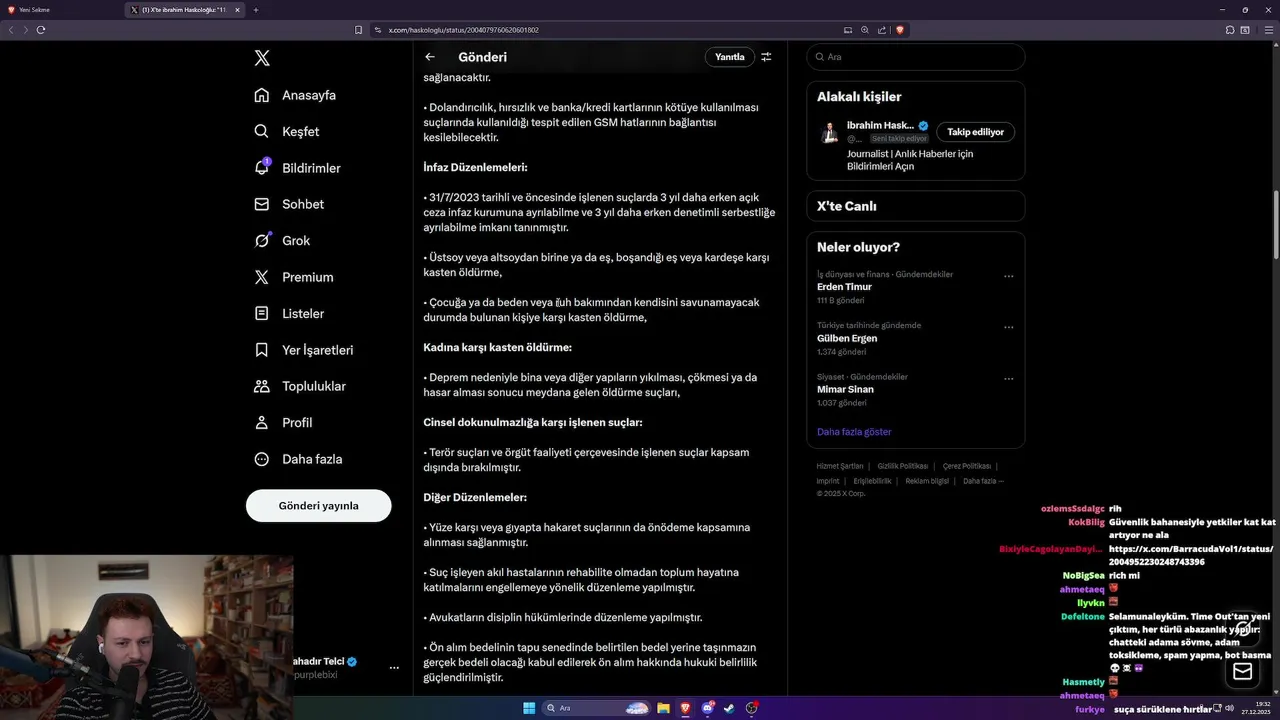Viewport: 1280px width, 720px height.
Task: Open X'te Canlı section
Action: coord(915,206)
